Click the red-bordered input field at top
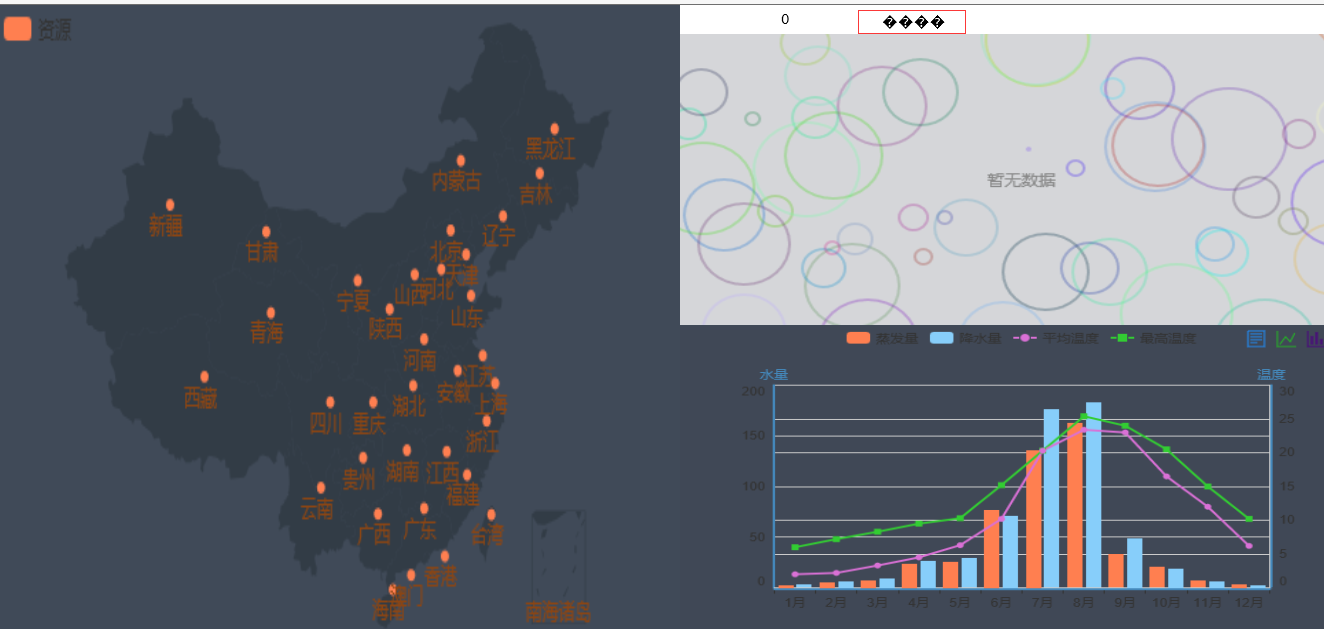Screen dimensions: 1324x629 pos(911,22)
